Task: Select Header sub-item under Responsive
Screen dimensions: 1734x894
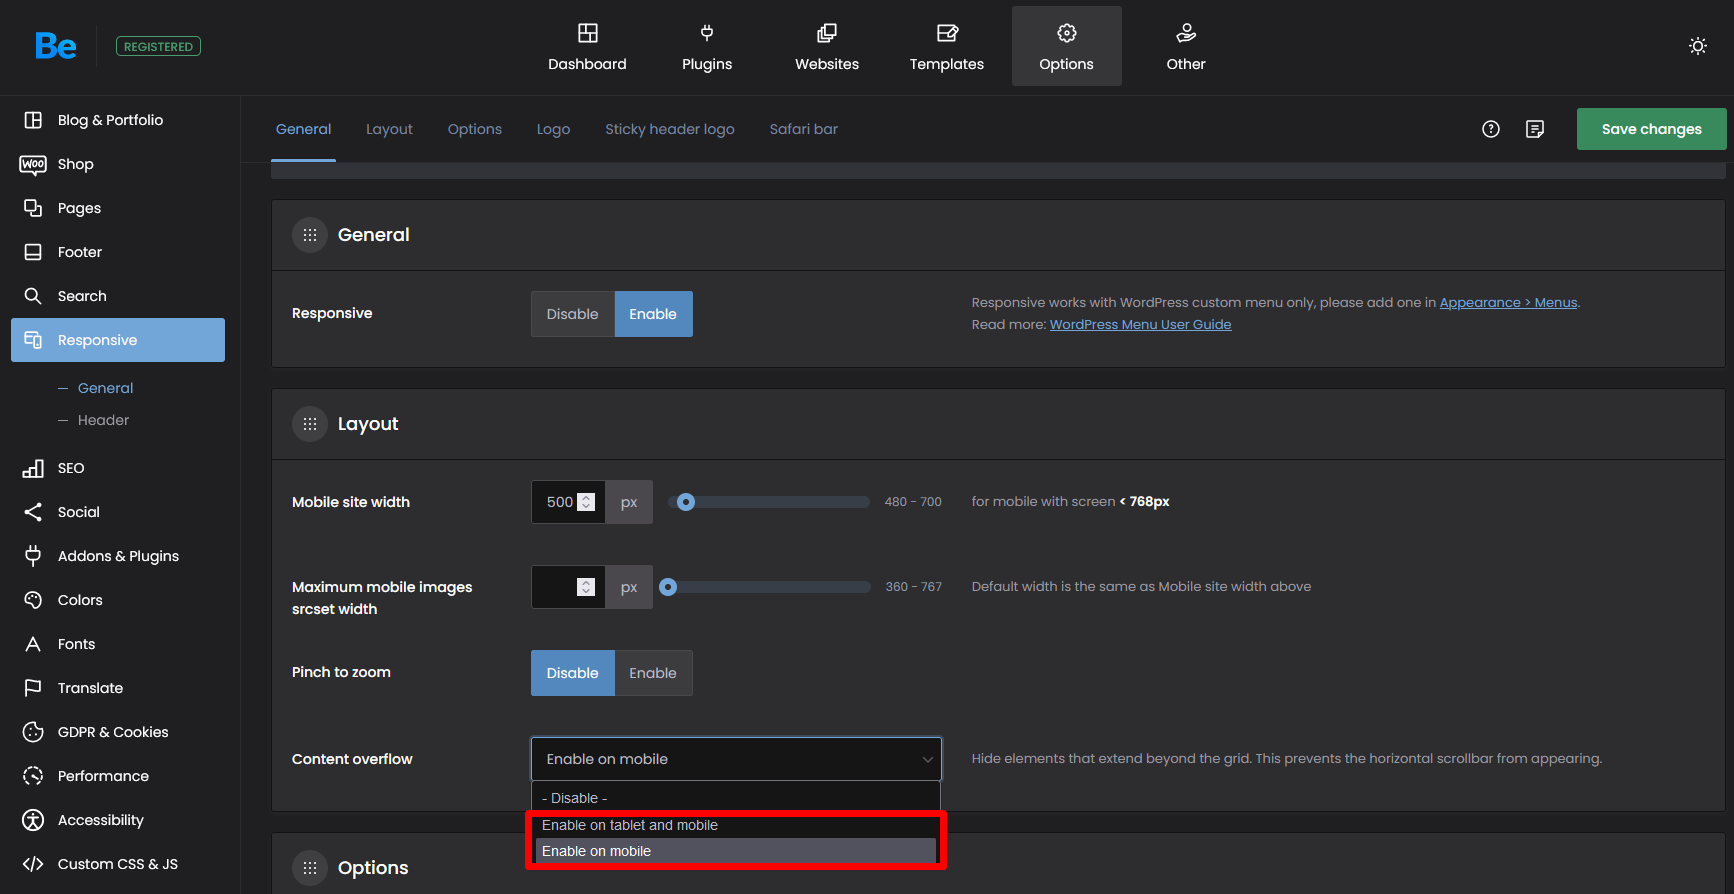Action: pyautogui.click(x=103, y=420)
